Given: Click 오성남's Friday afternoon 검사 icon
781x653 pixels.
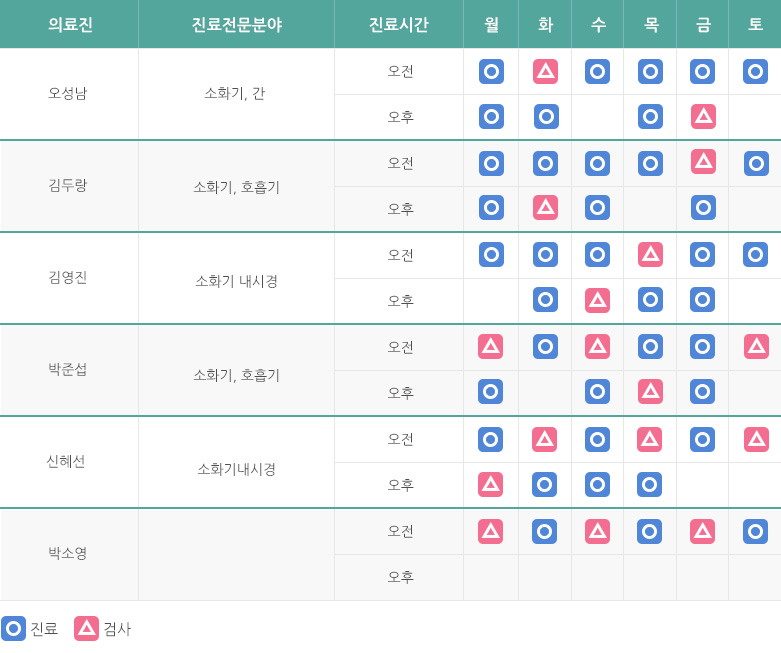Looking at the screenshot, I should (x=703, y=117).
